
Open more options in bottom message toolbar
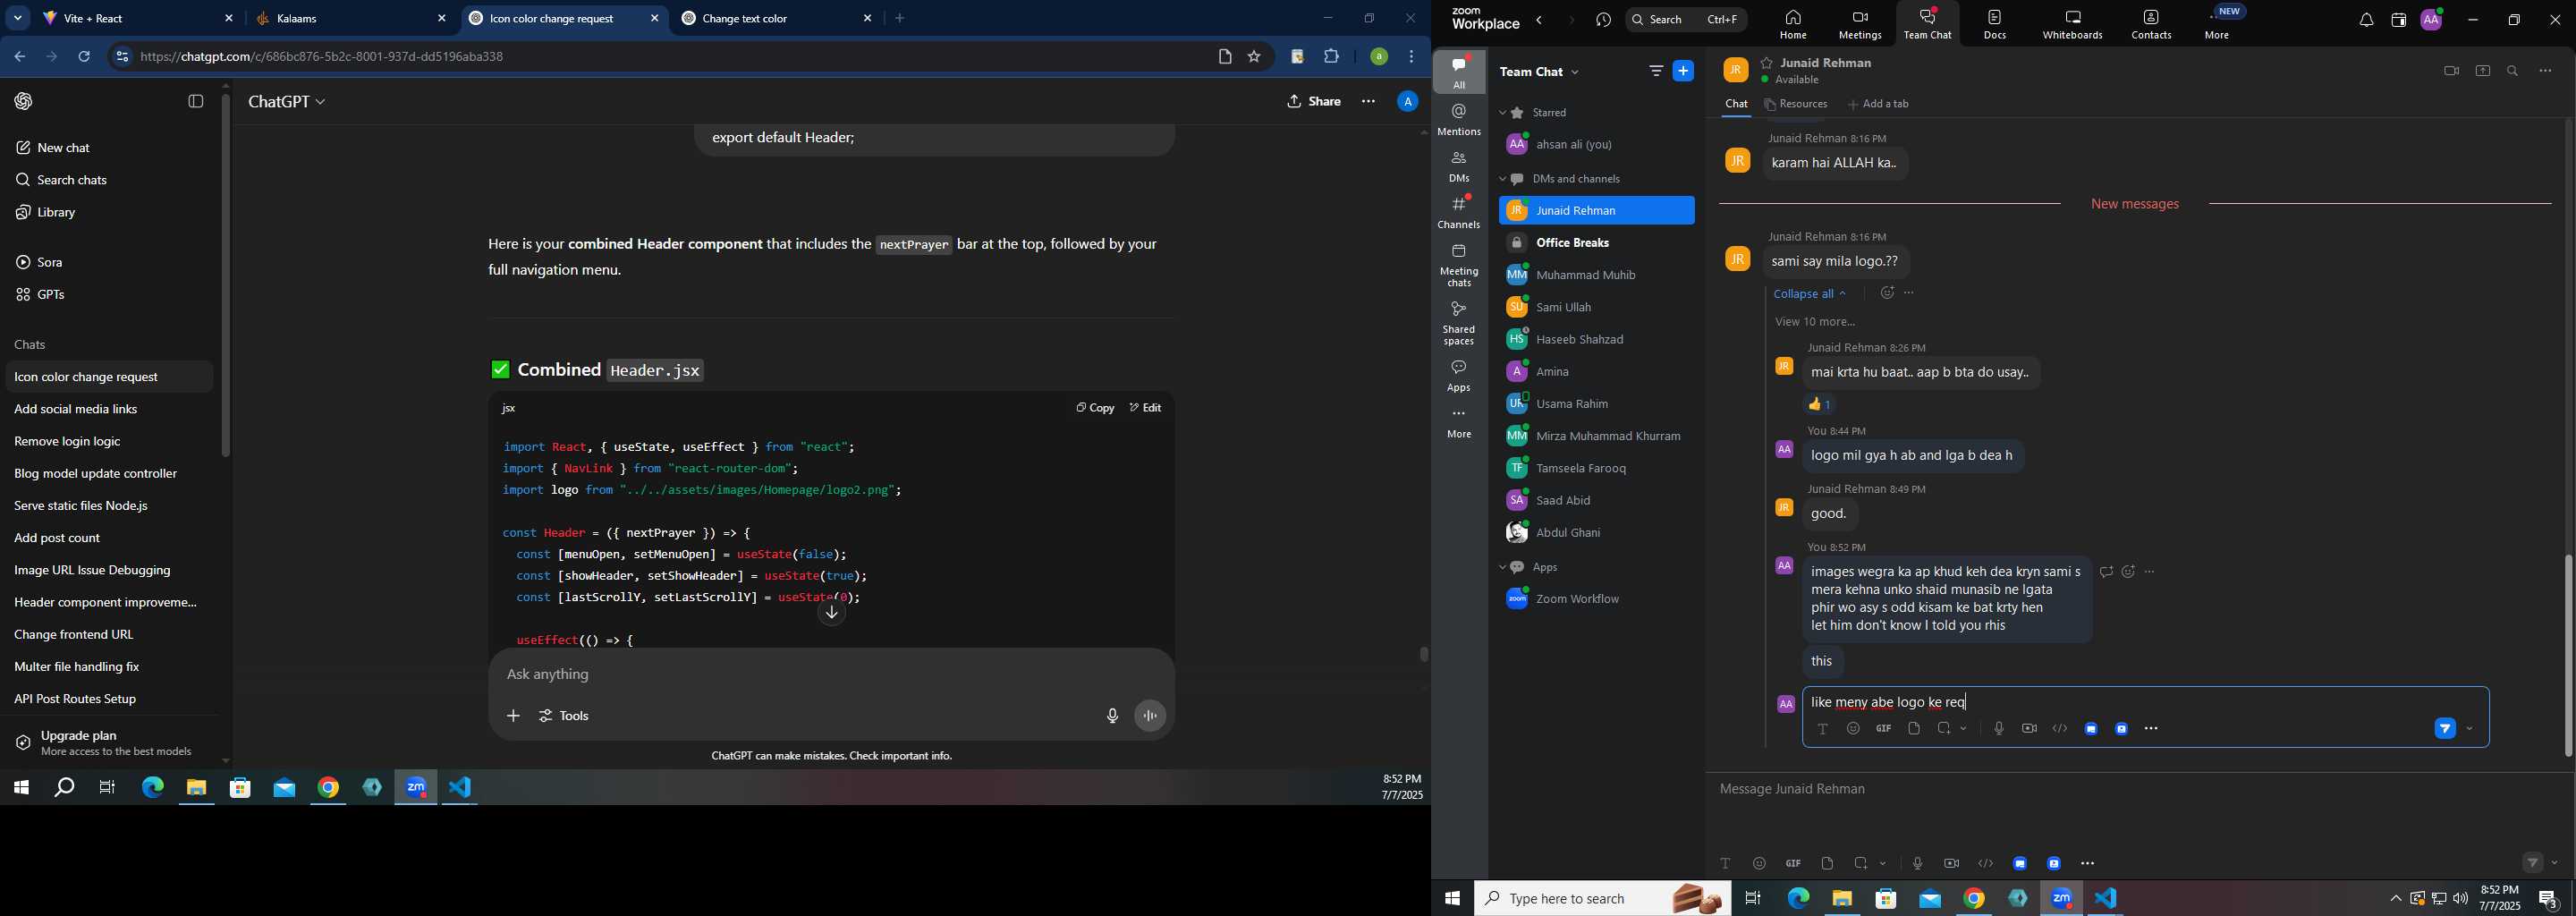pyautogui.click(x=2088, y=863)
